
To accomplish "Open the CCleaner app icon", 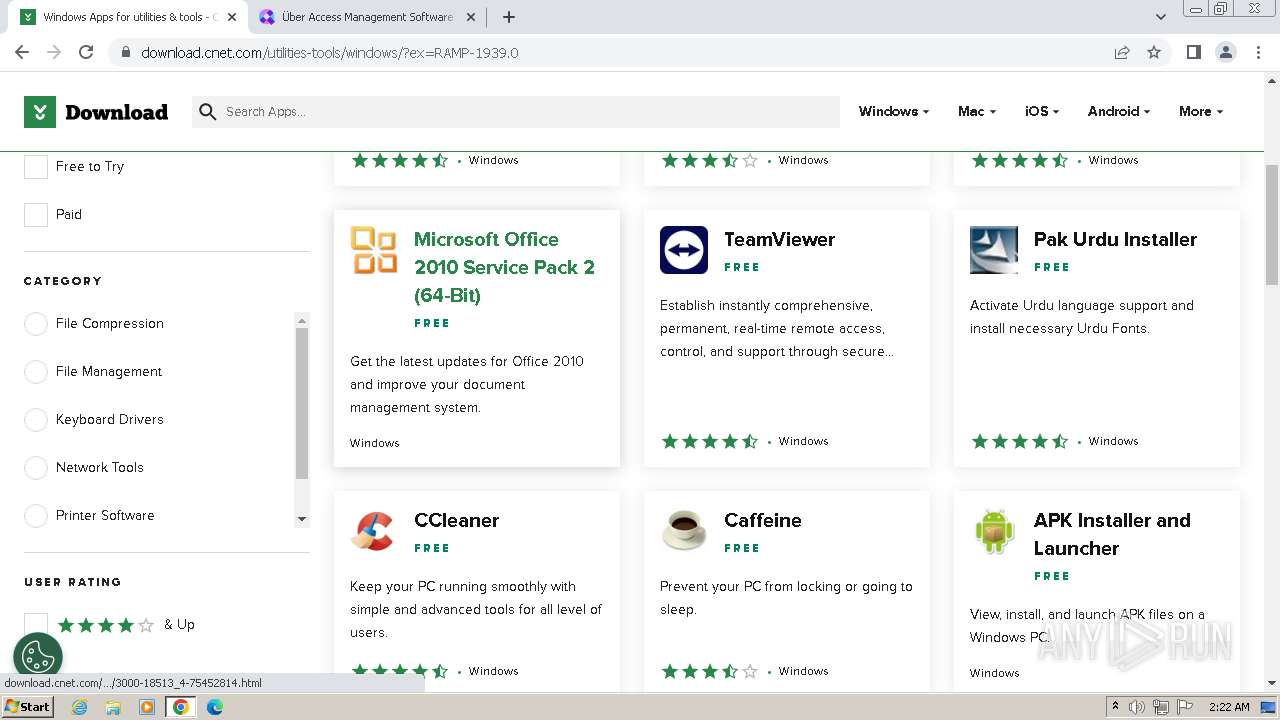I will pyautogui.click(x=374, y=531).
